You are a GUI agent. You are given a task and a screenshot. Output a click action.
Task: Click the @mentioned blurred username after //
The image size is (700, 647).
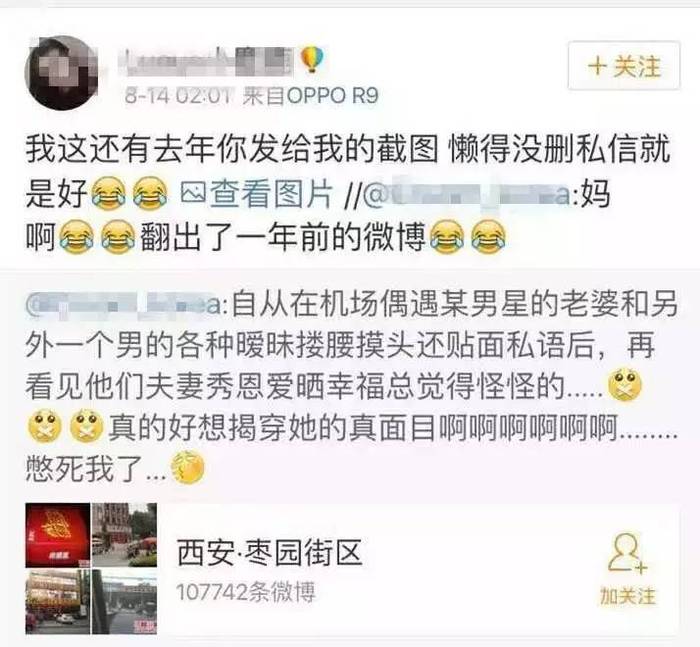click(468, 194)
